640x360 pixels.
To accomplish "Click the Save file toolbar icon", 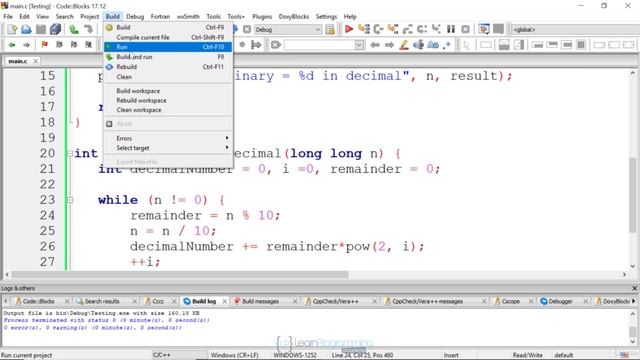I will point(41,29).
